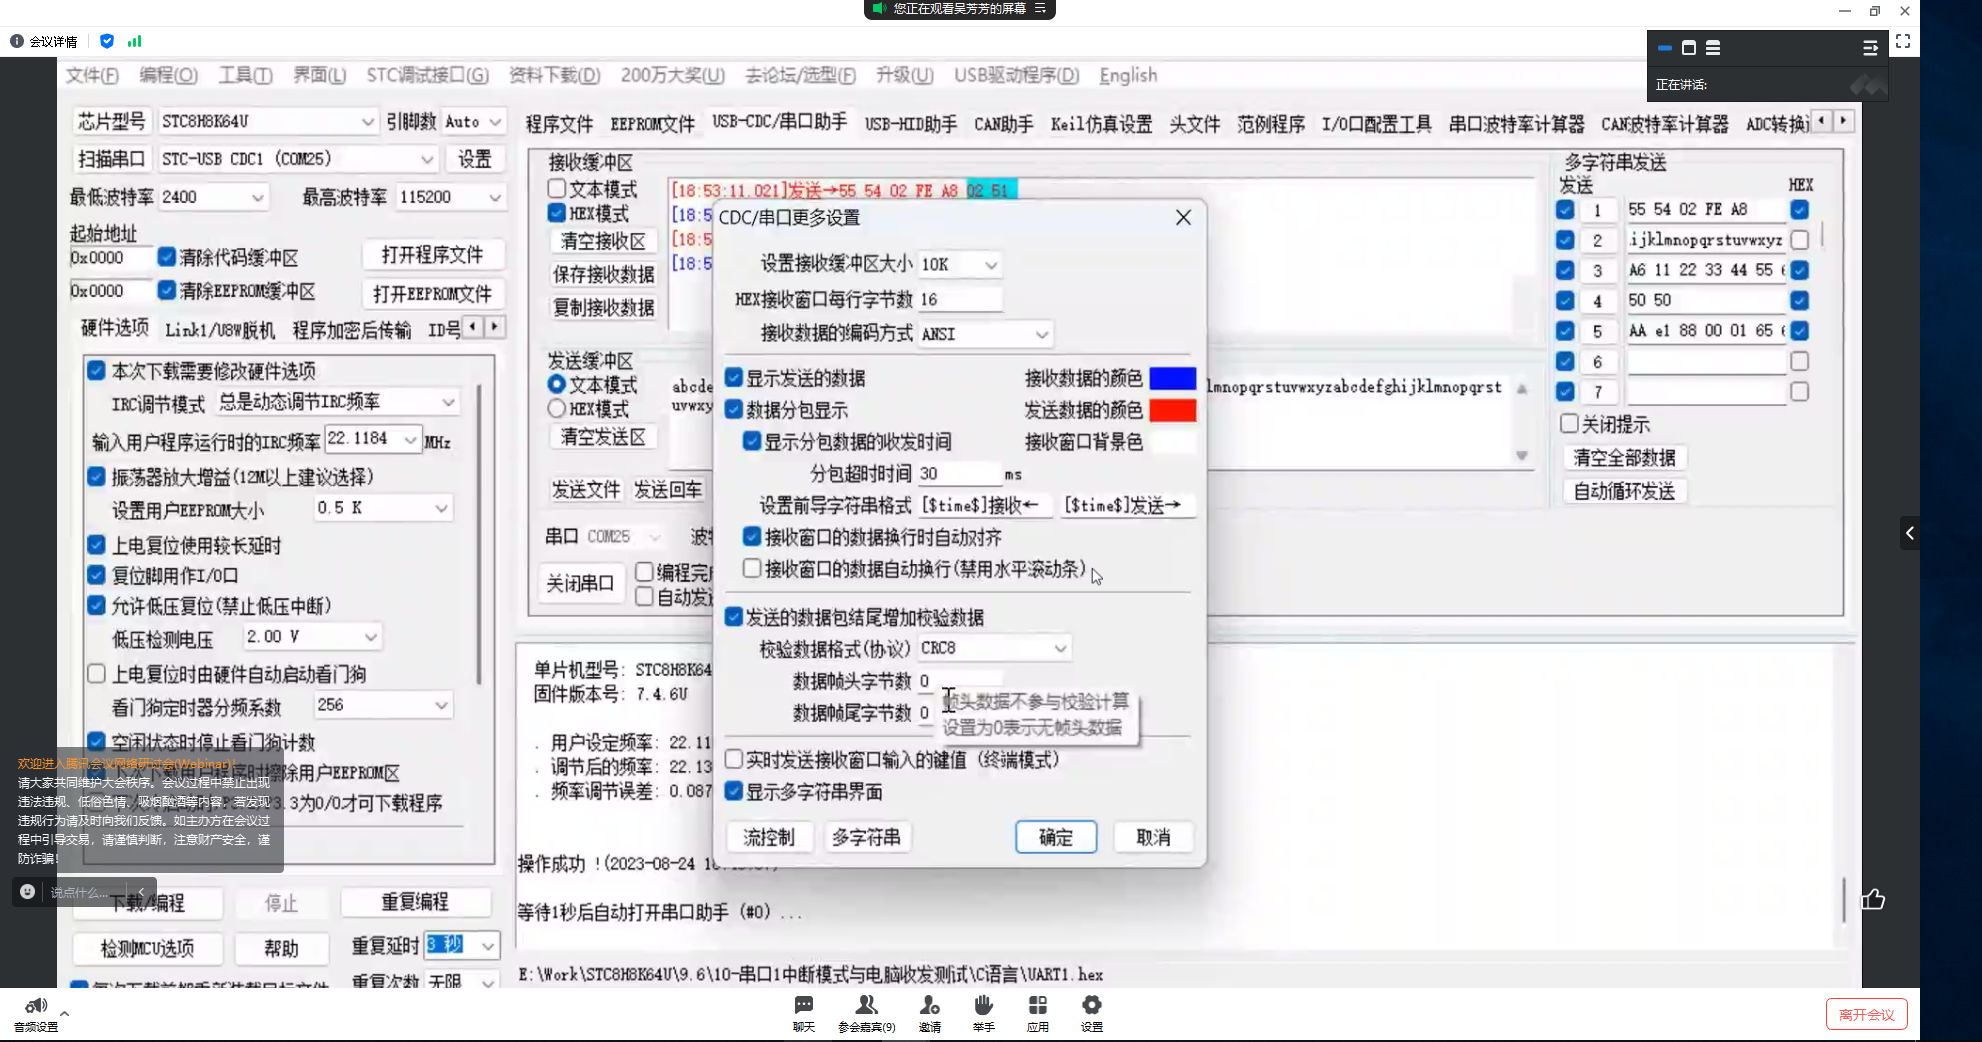
Task: Click the Invite icon in meeting toolbar
Action: [930, 1006]
